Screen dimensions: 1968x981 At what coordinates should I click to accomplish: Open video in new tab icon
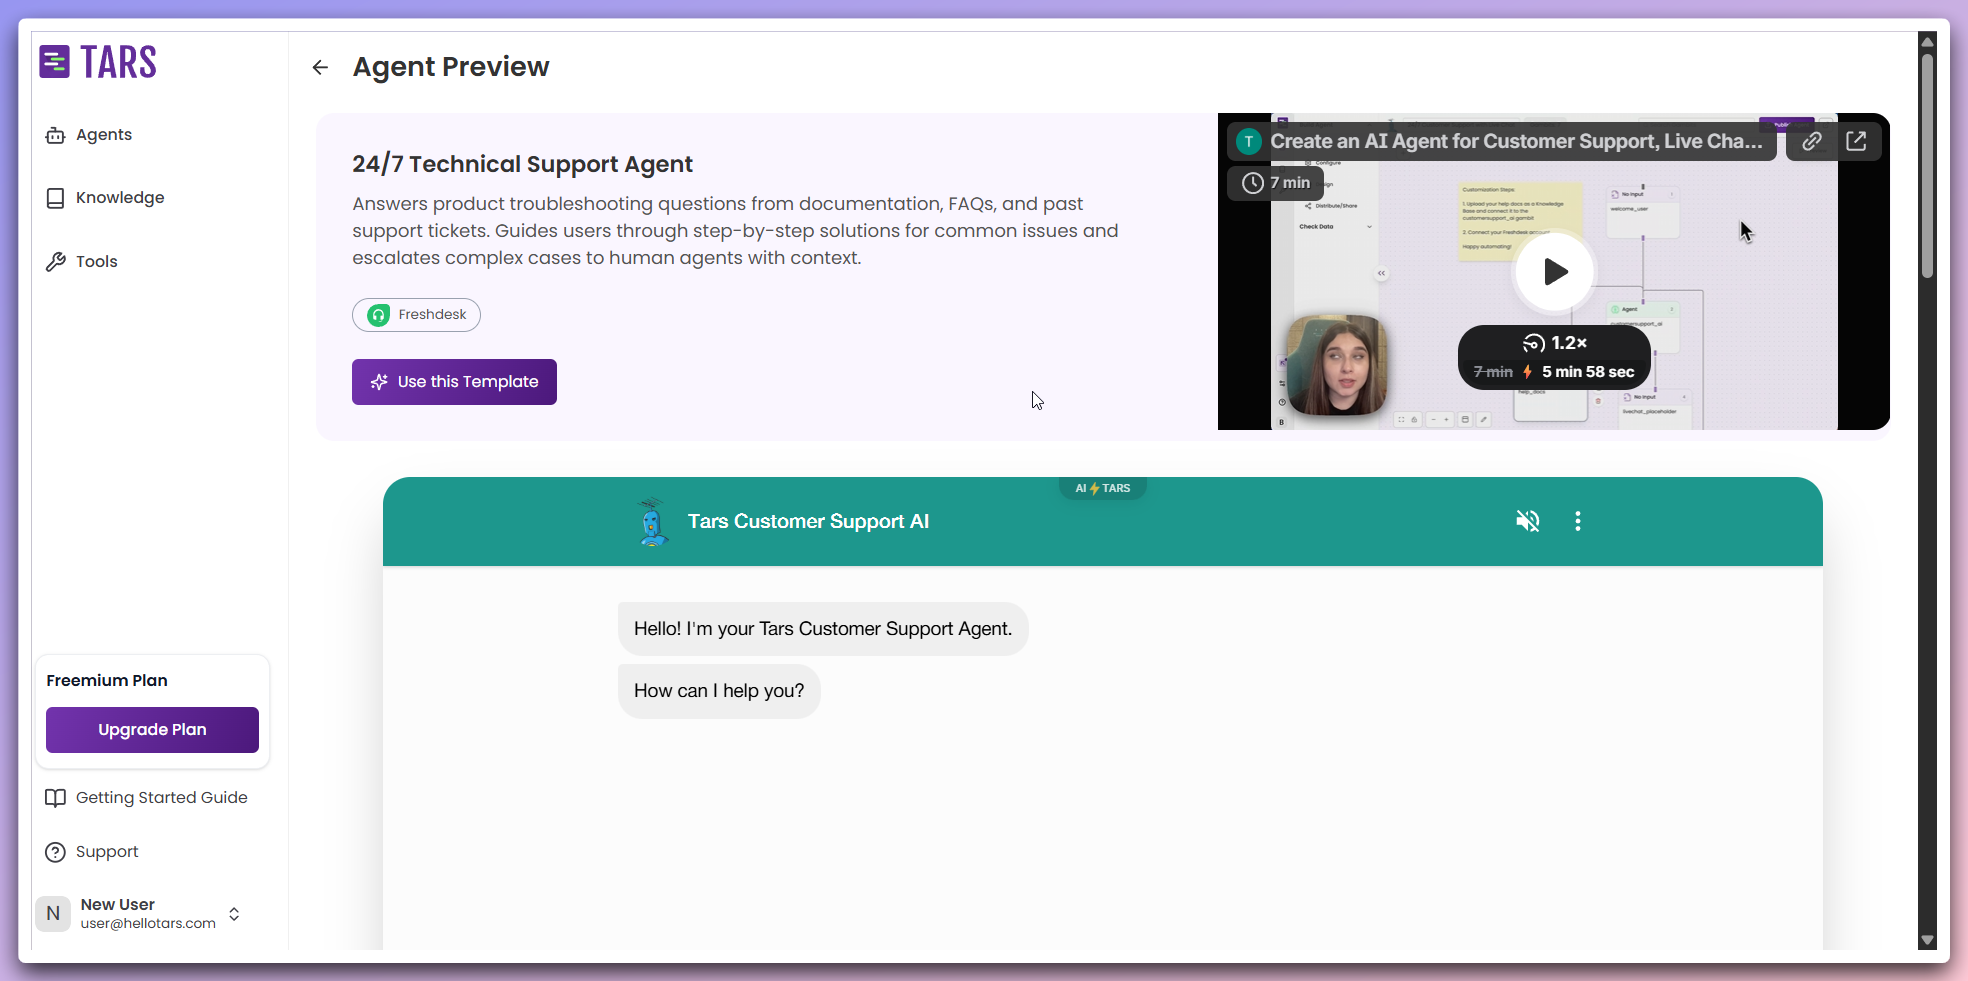coord(1856,141)
